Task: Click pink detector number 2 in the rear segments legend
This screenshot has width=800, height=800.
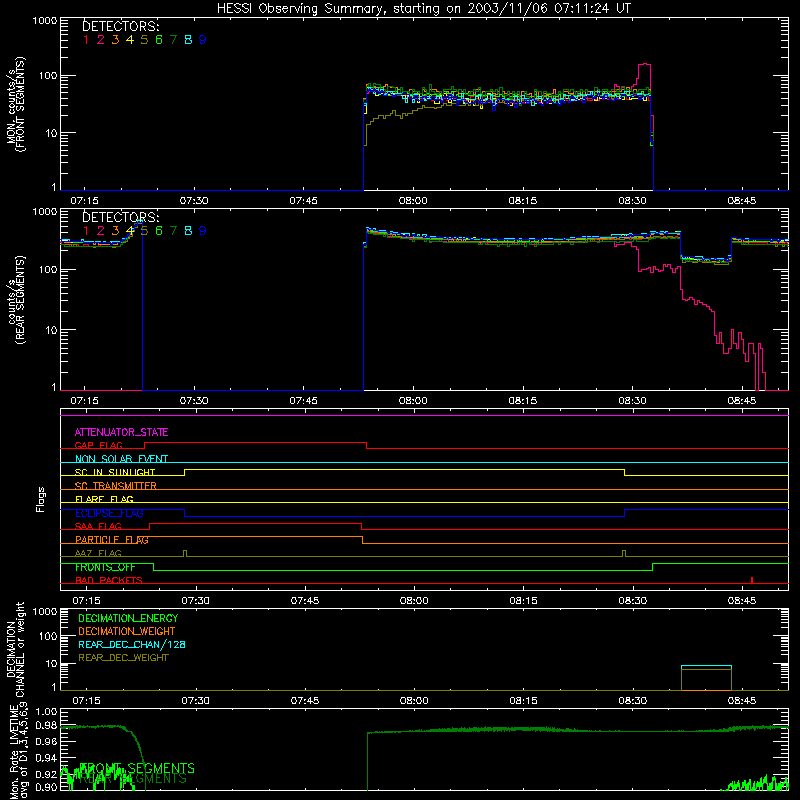Action: (101, 231)
